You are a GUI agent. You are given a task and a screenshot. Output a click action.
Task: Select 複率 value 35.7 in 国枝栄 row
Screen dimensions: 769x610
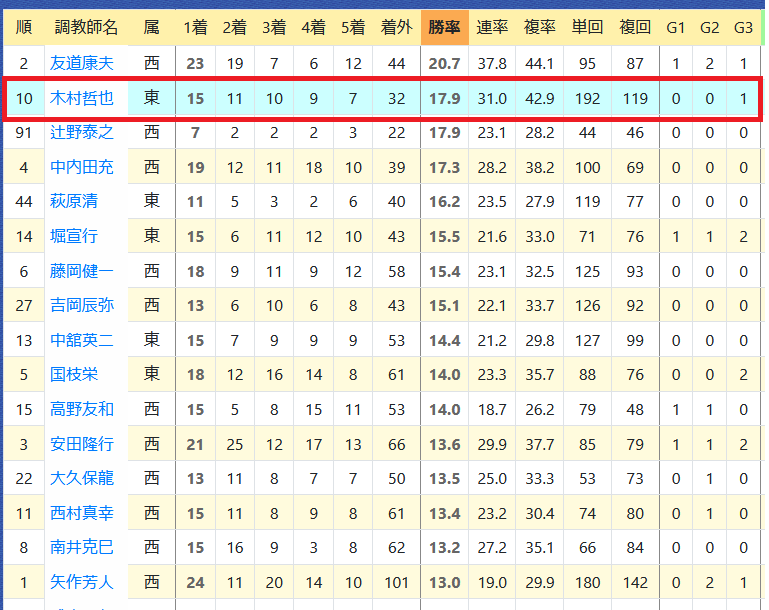coord(539,375)
